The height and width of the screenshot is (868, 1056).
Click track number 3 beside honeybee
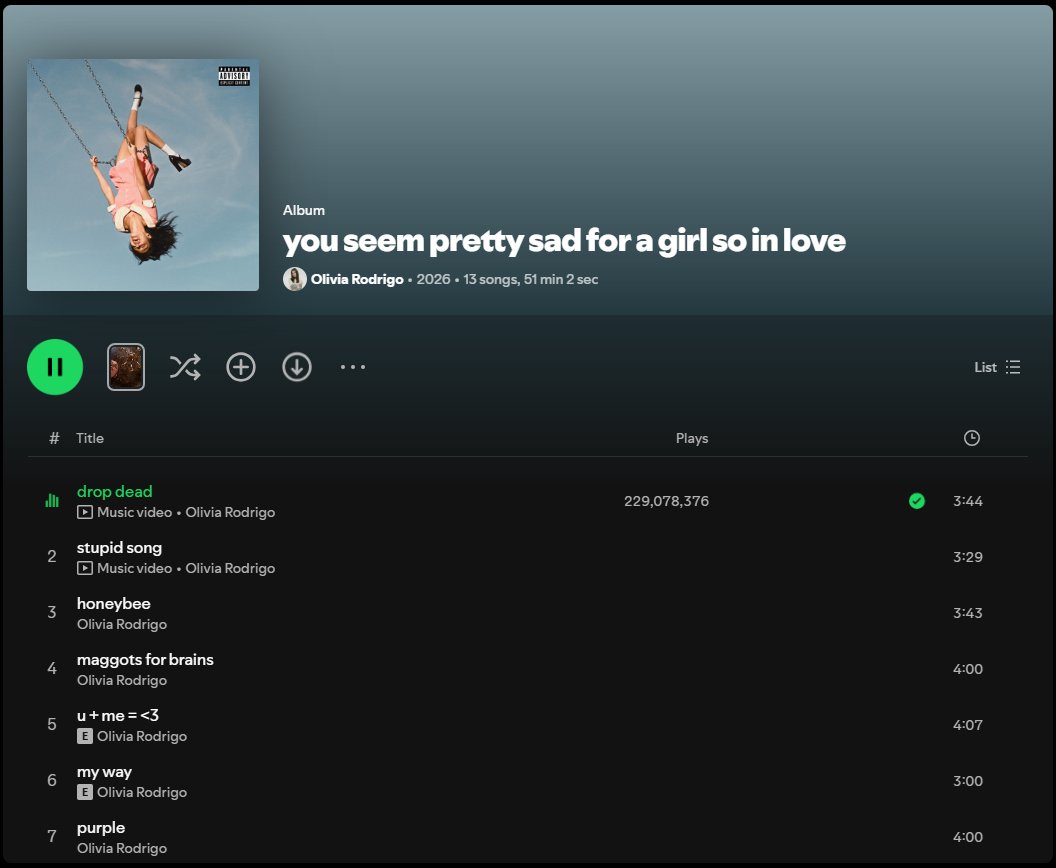coord(52,612)
